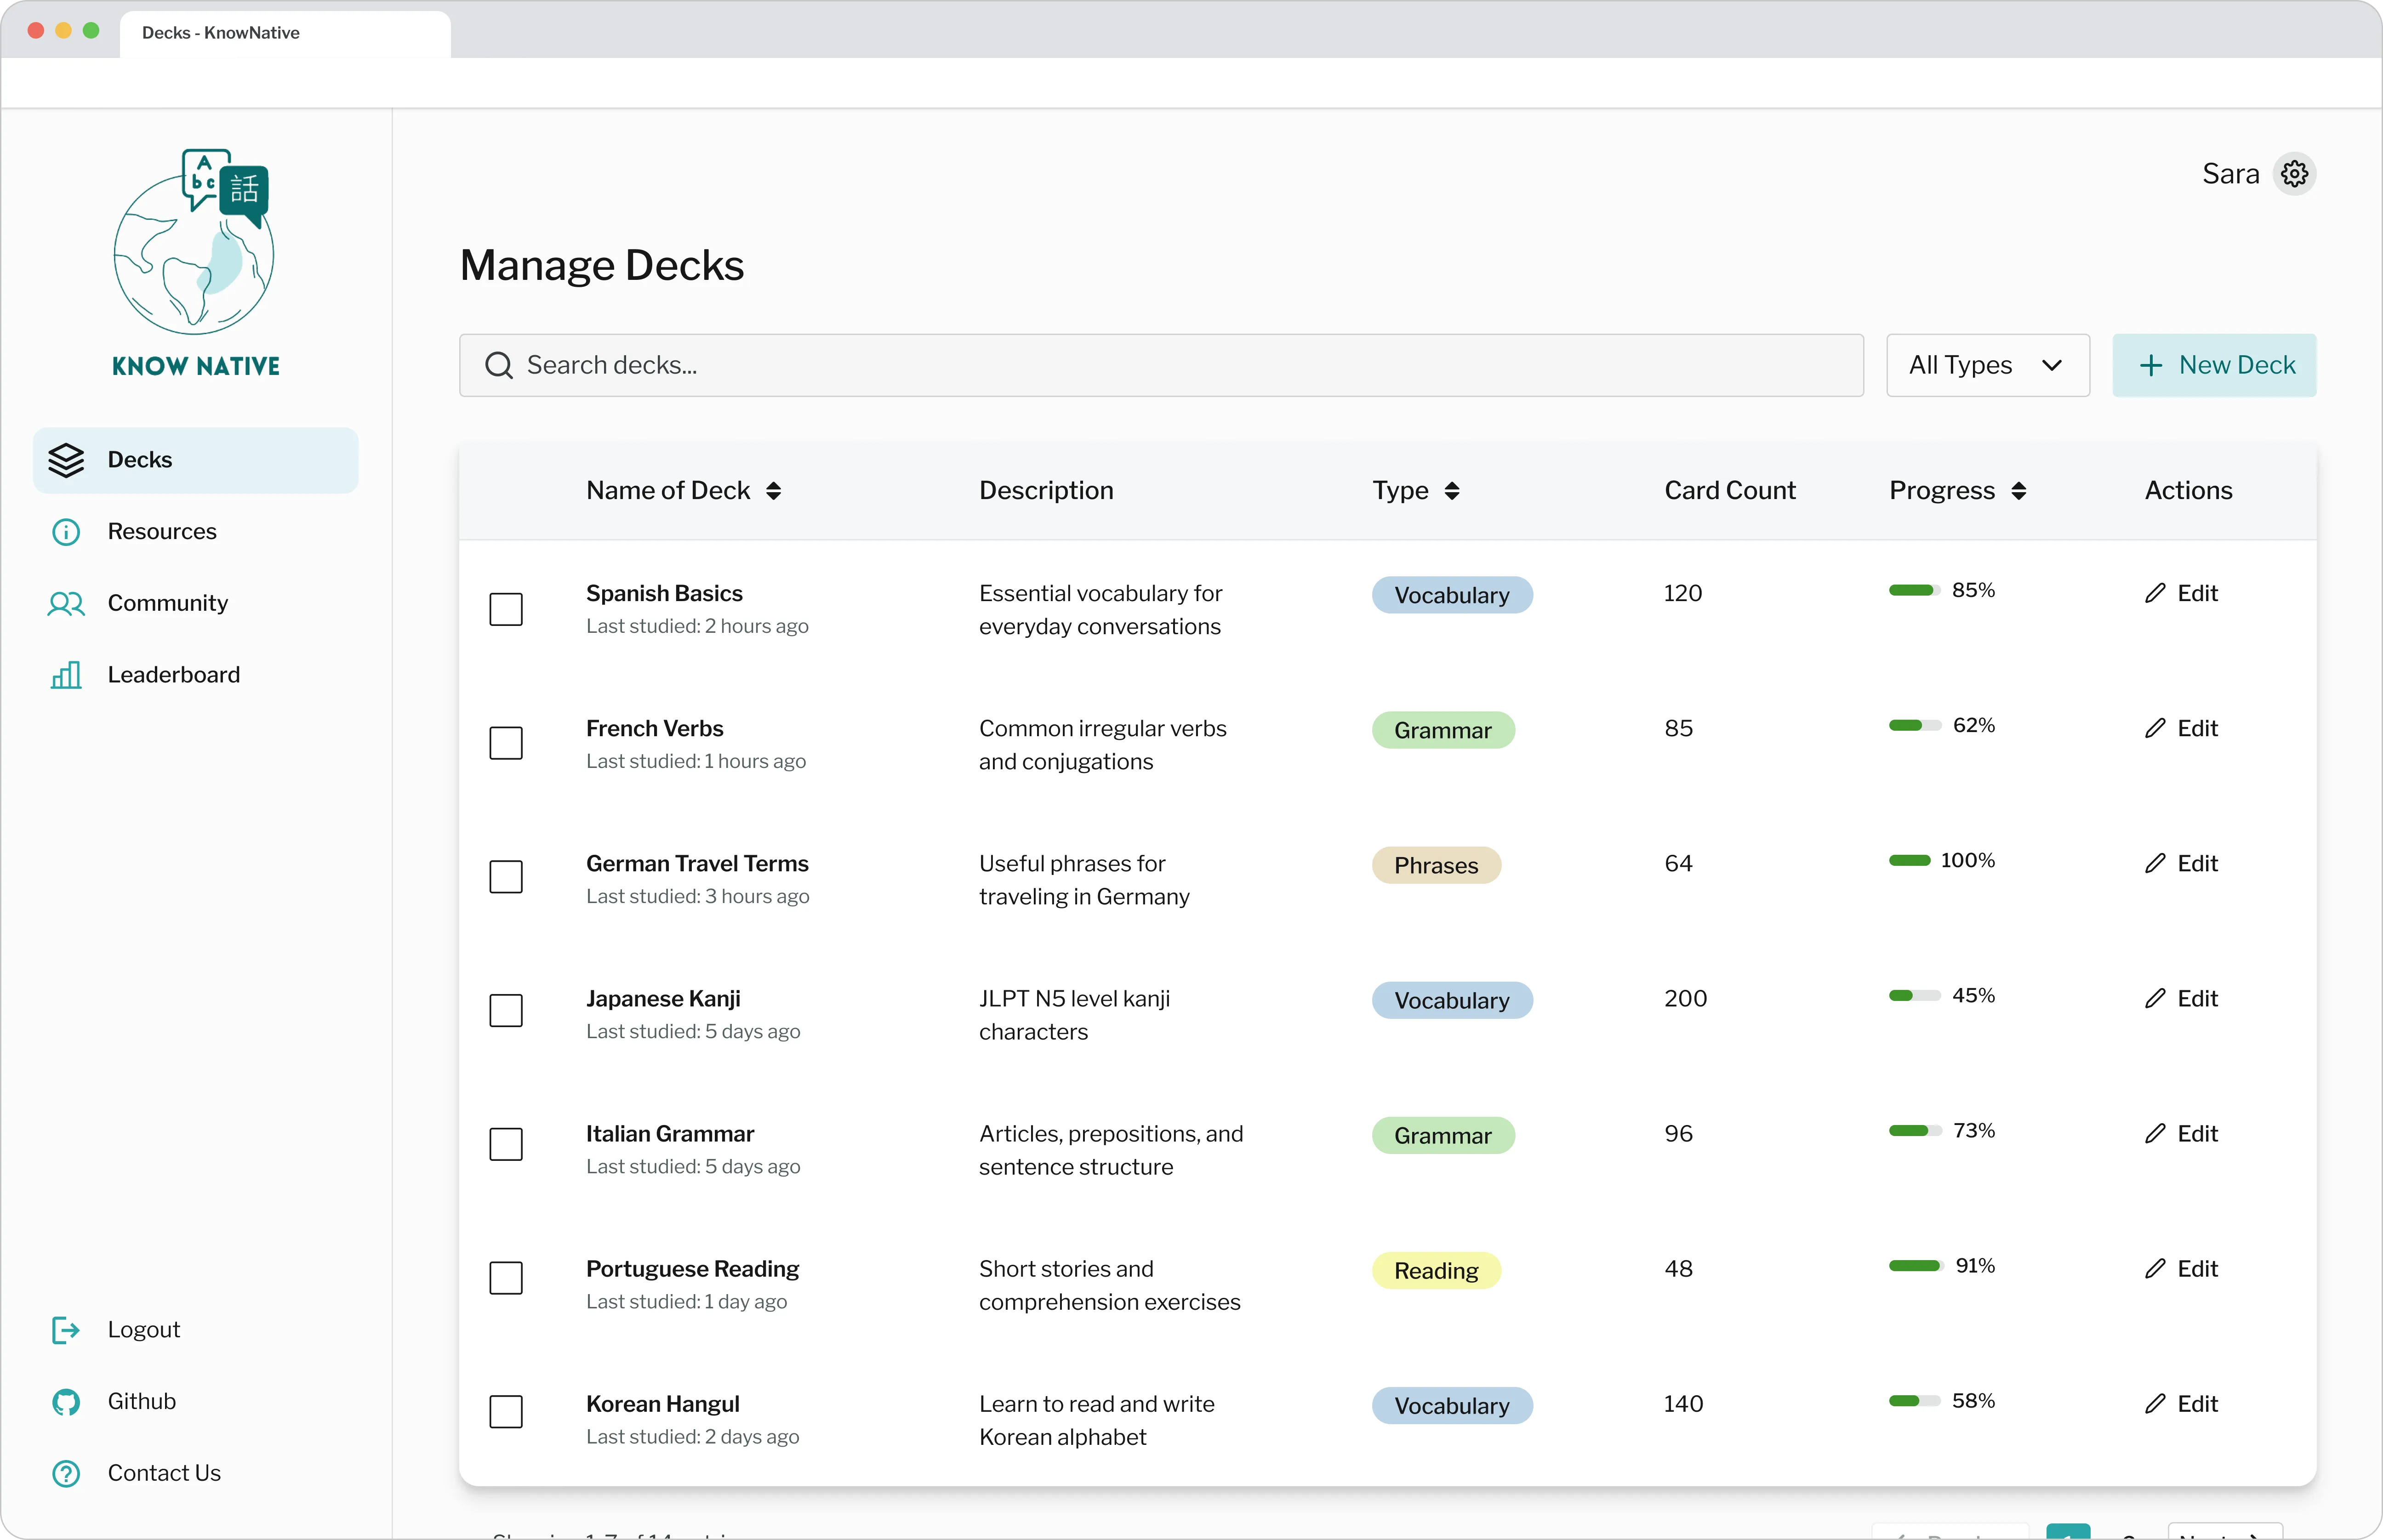
Task: Open the All Types filter dropdown
Action: (1987, 365)
